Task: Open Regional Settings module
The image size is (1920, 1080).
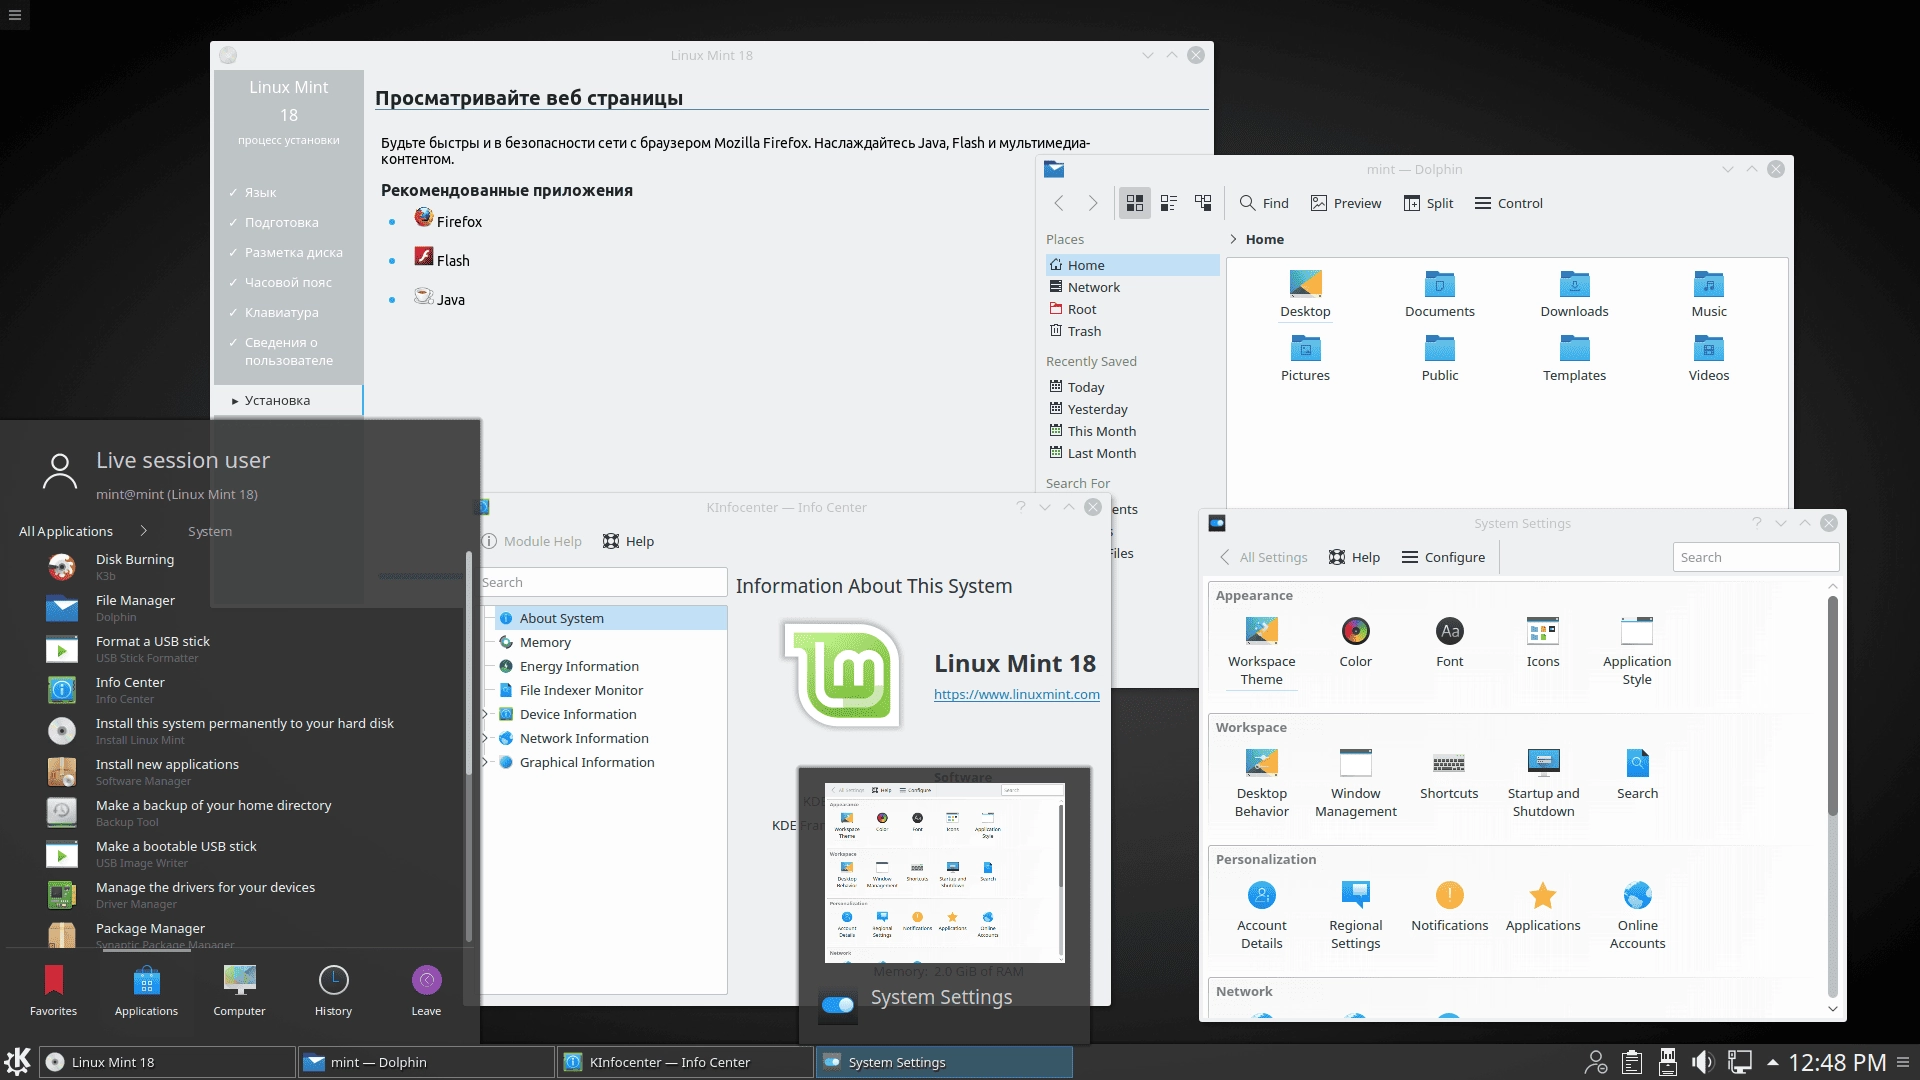Action: click(1355, 916)
